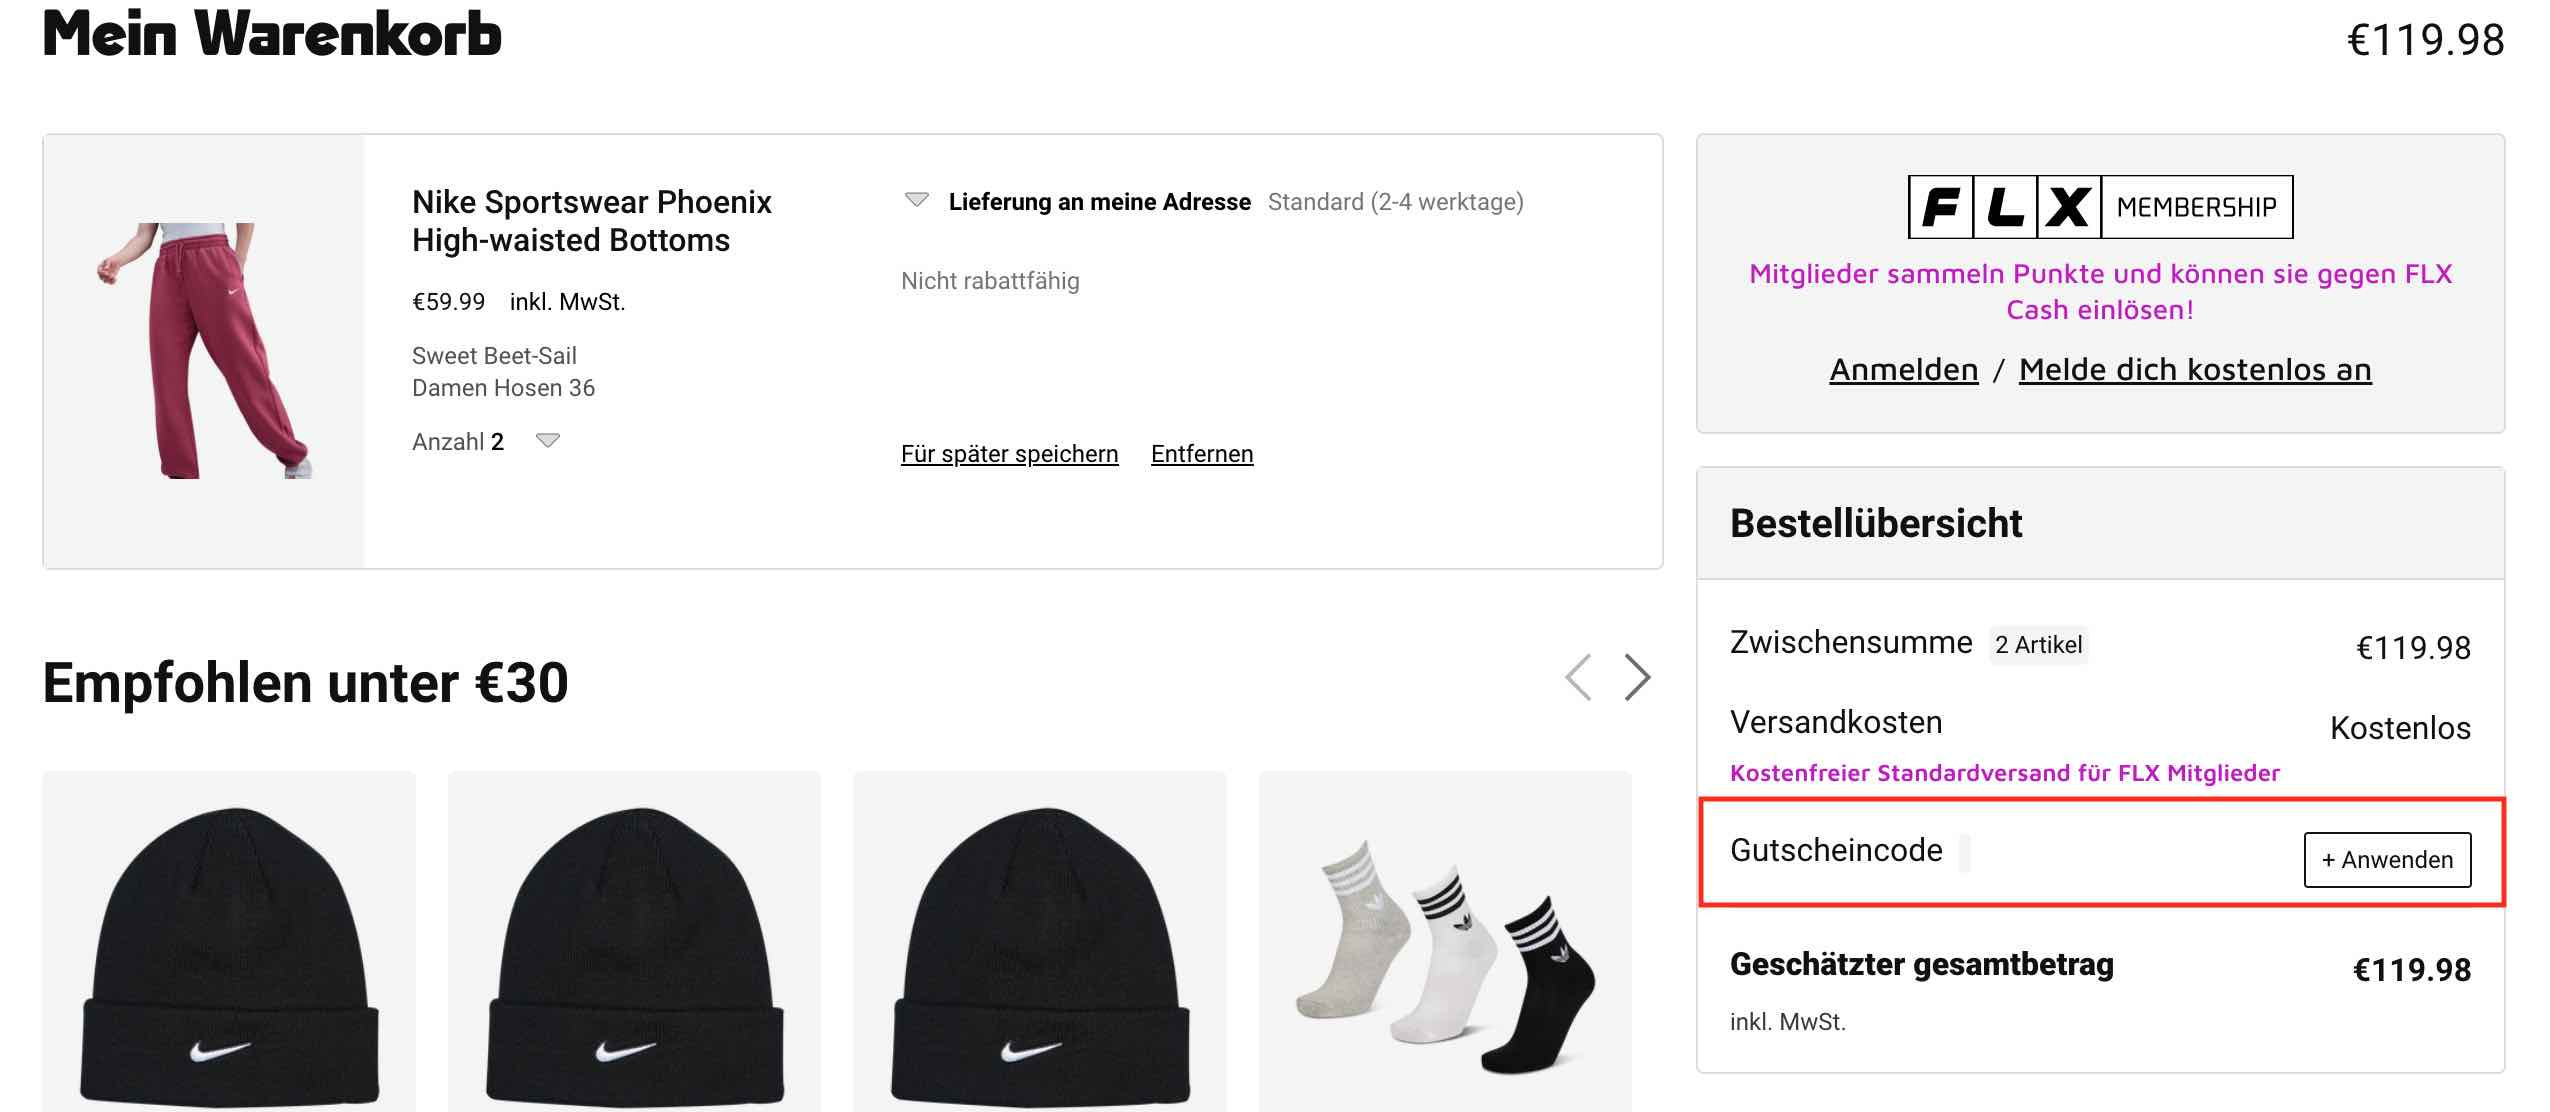Click Für später speichern link
Screen dimensions: 2550x1112
(1009, 454)
